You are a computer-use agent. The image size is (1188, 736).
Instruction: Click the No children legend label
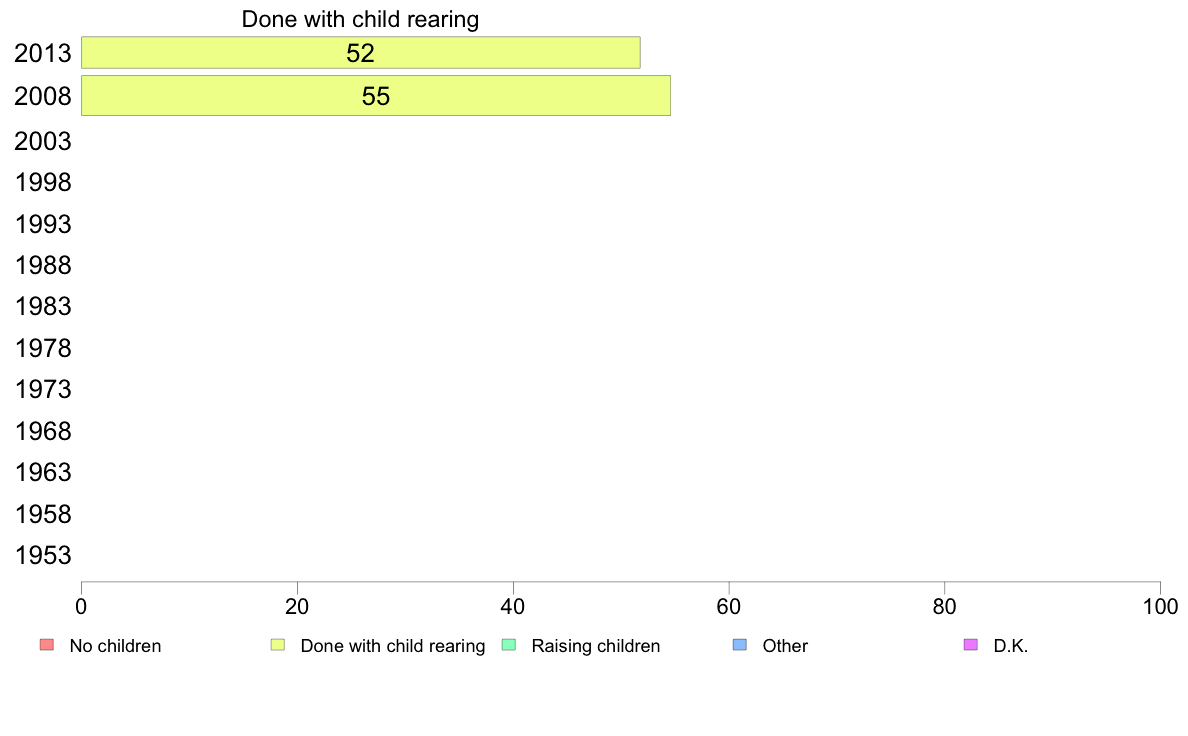[x=115, y=646]
